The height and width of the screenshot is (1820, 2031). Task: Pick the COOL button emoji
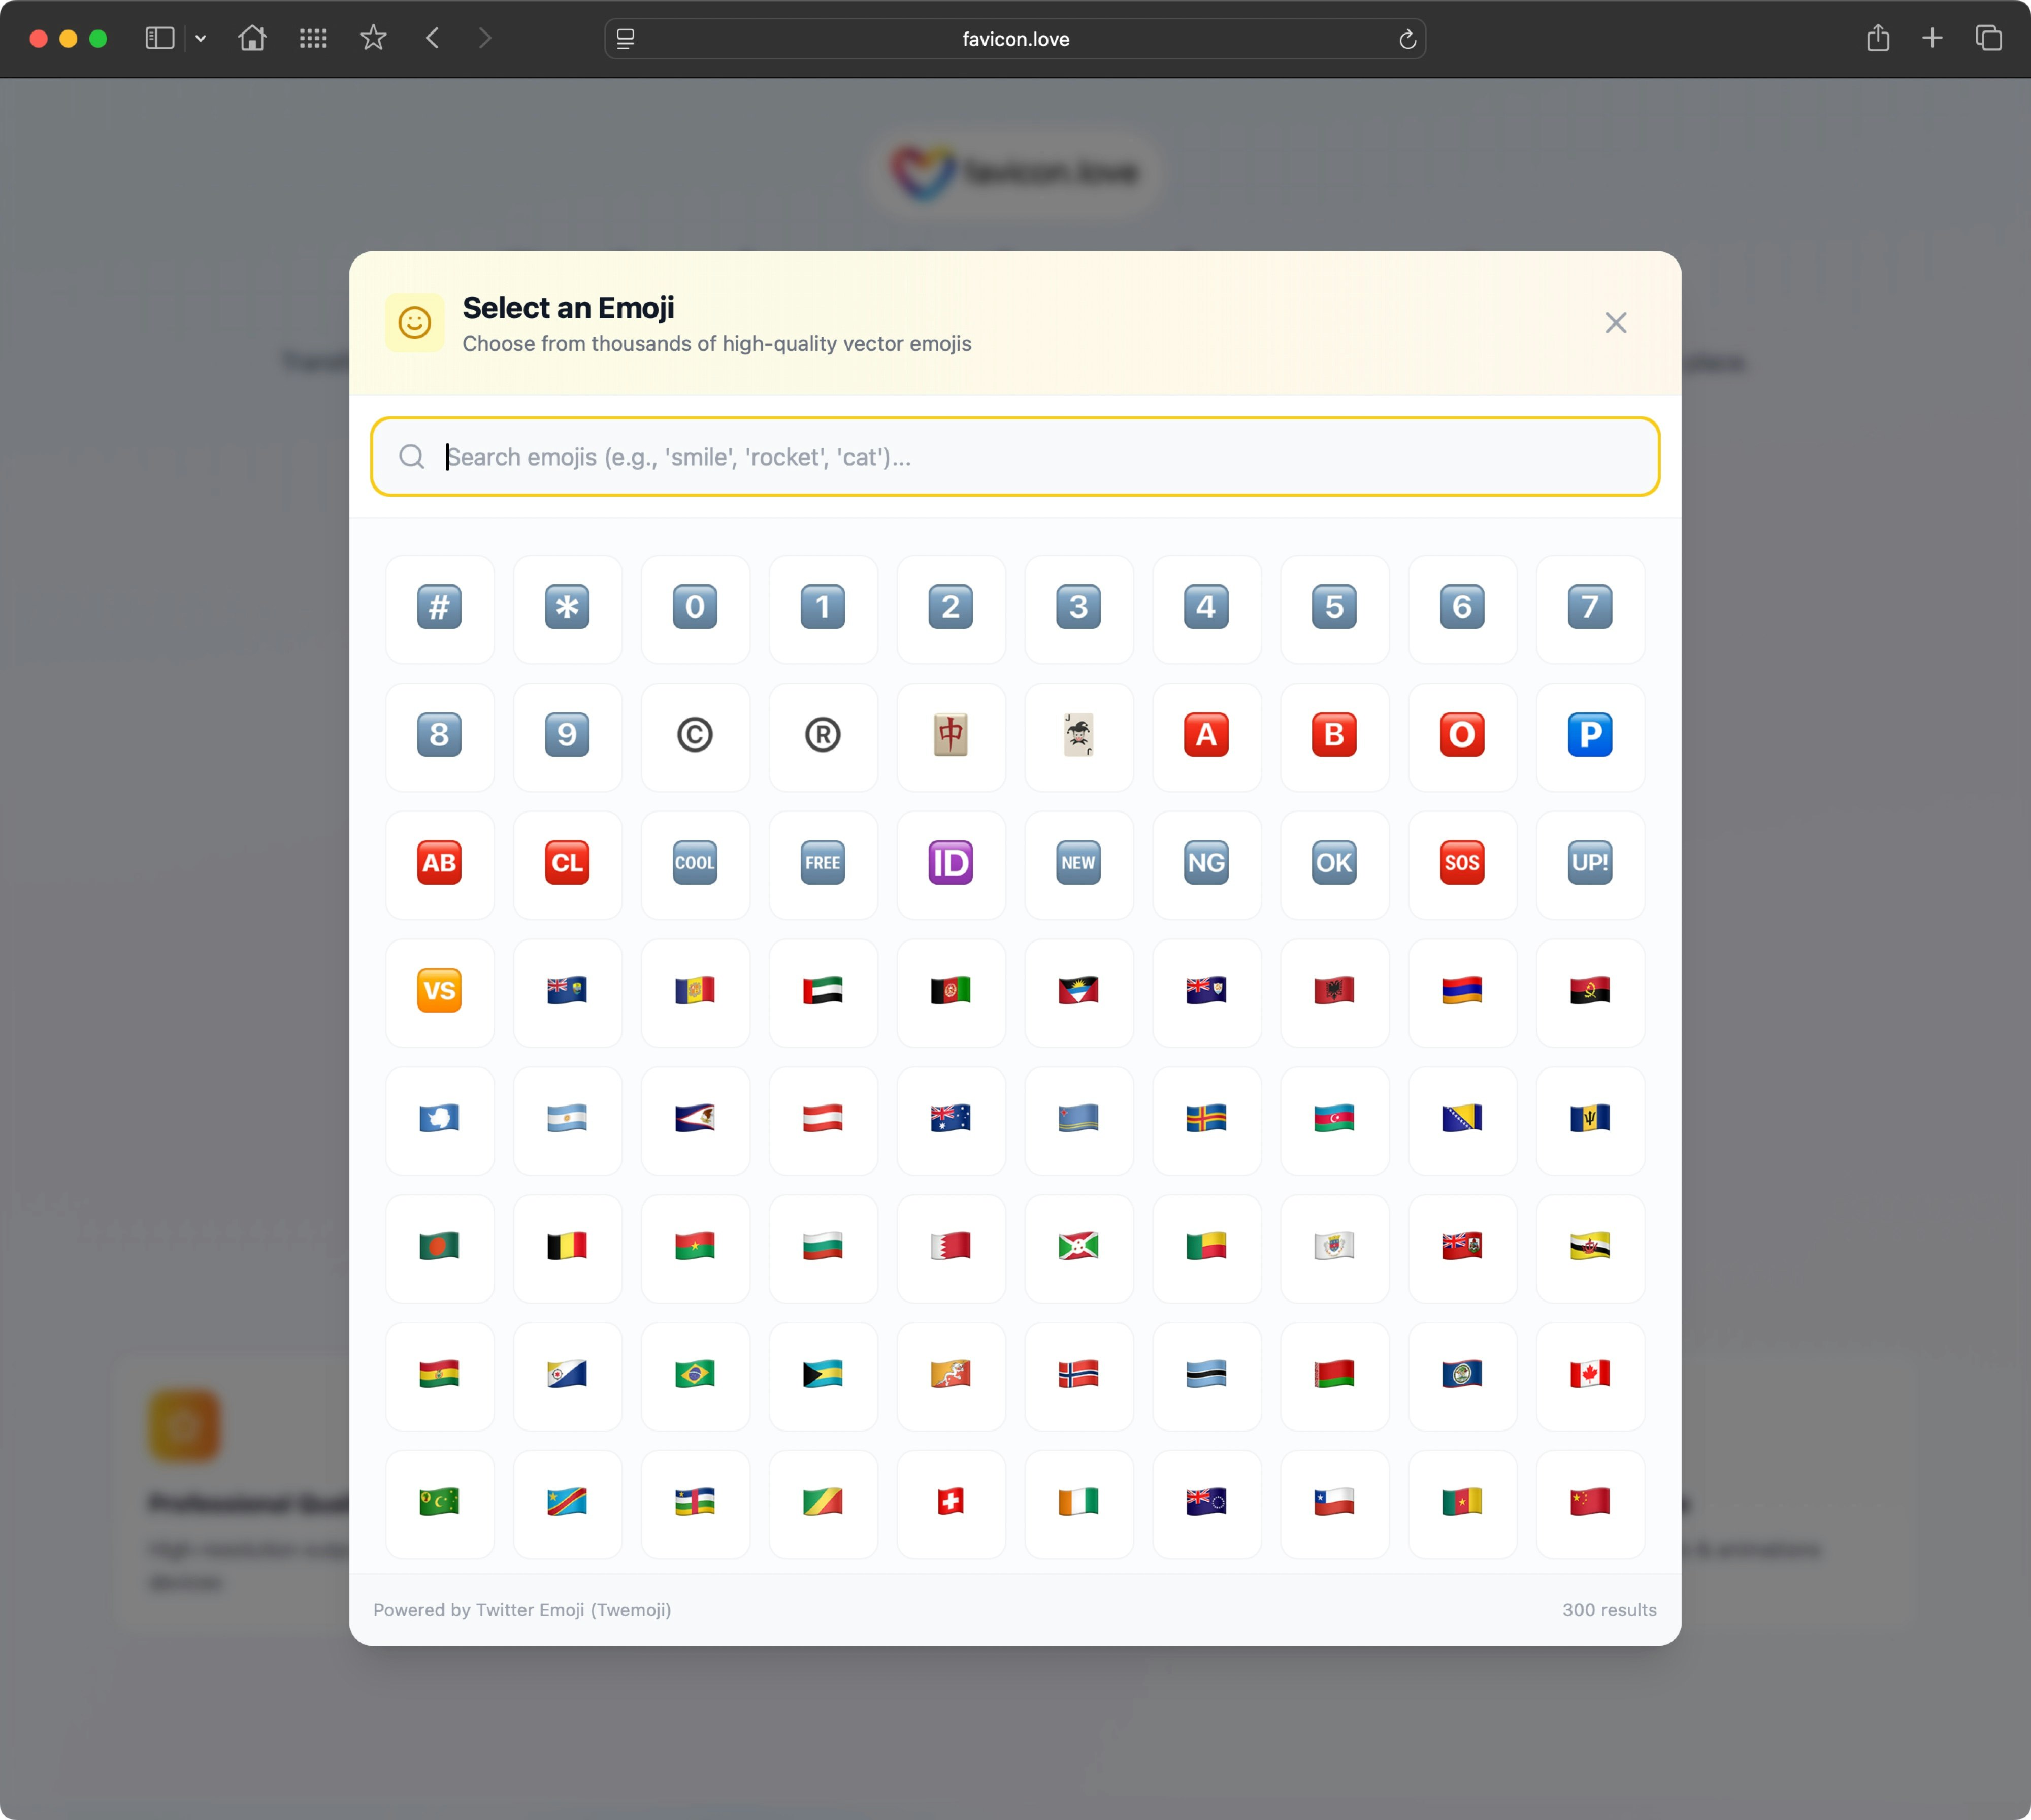[x=695, y=864]
